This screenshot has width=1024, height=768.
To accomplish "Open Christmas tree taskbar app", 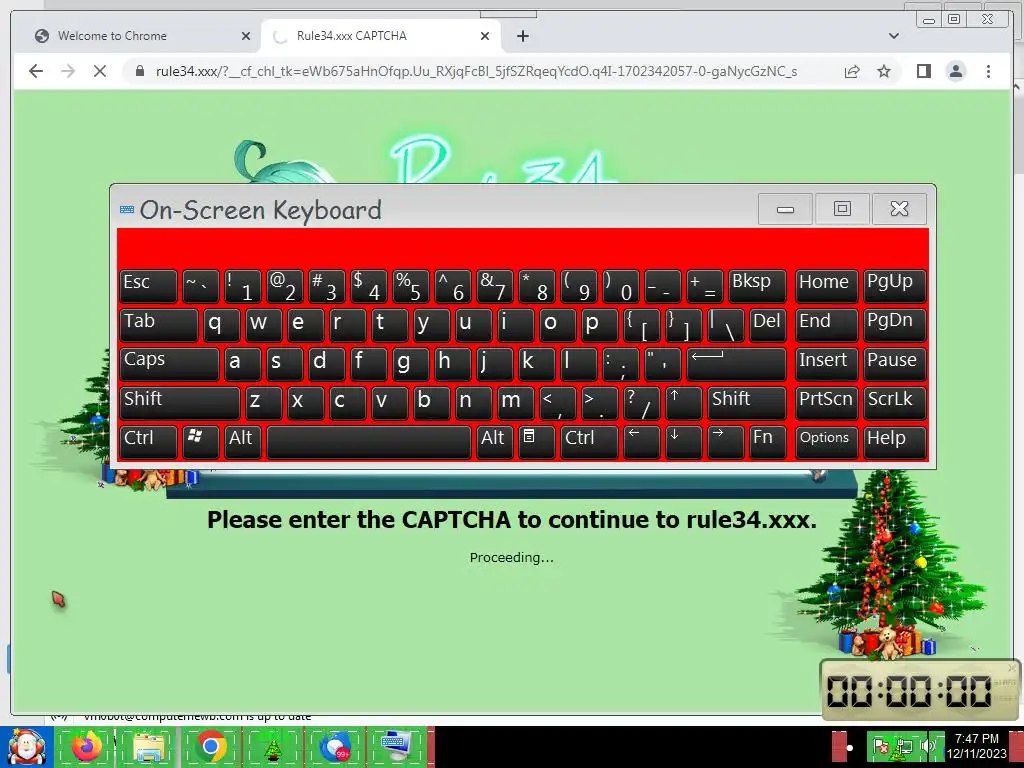I will click(273, 747).
